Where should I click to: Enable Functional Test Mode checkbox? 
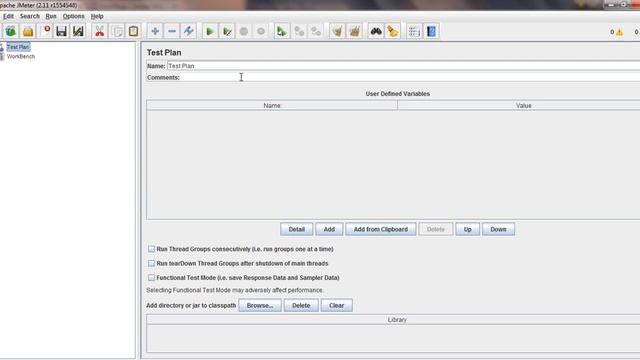(151, 278)
